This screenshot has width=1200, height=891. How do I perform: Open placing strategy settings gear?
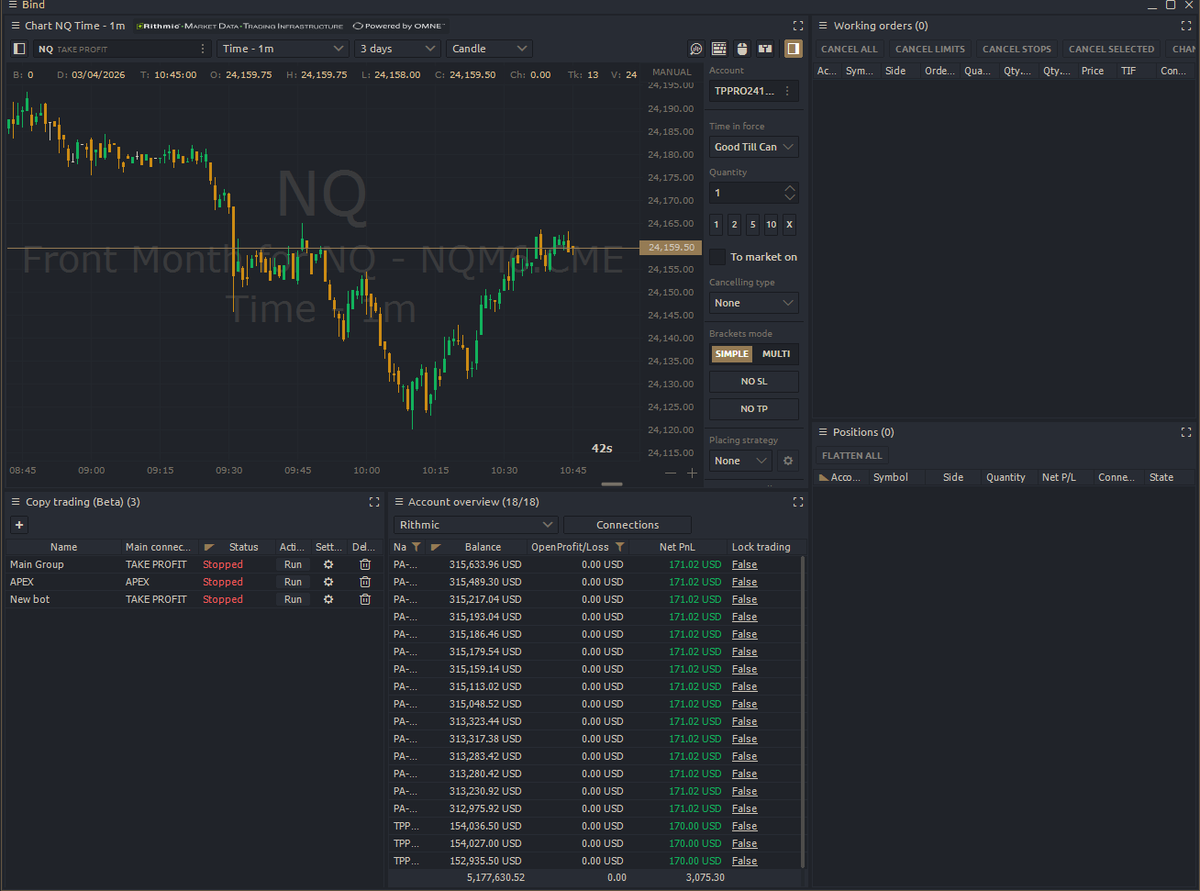[x=788, y=461]
